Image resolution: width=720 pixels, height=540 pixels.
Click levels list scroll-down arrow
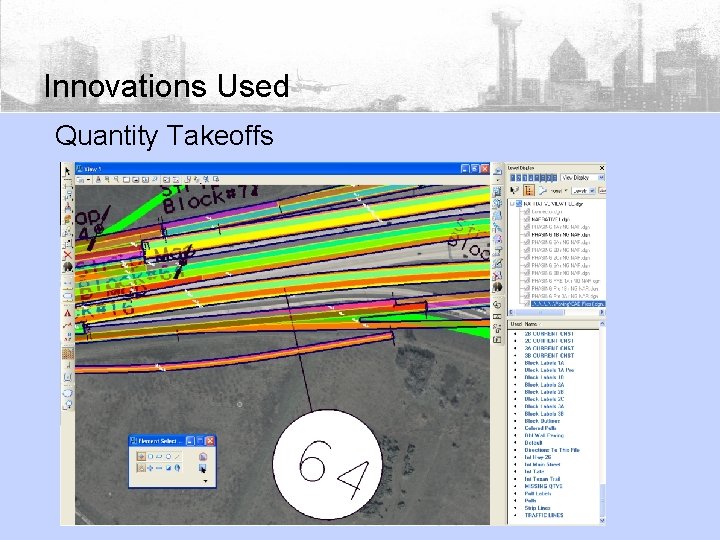tap(602, 521)
